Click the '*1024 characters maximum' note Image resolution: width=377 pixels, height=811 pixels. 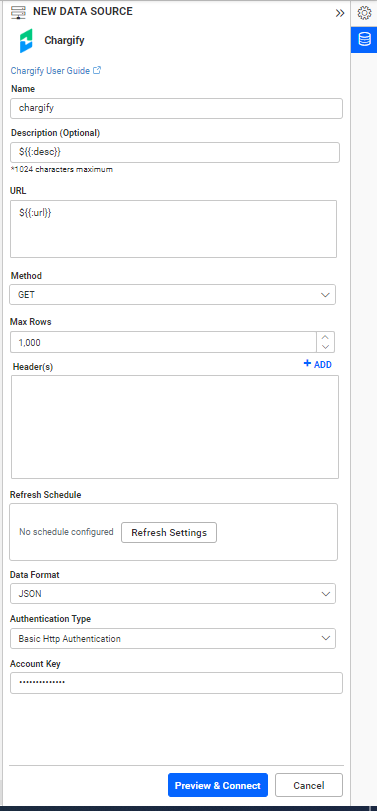(x=62, y=169)
